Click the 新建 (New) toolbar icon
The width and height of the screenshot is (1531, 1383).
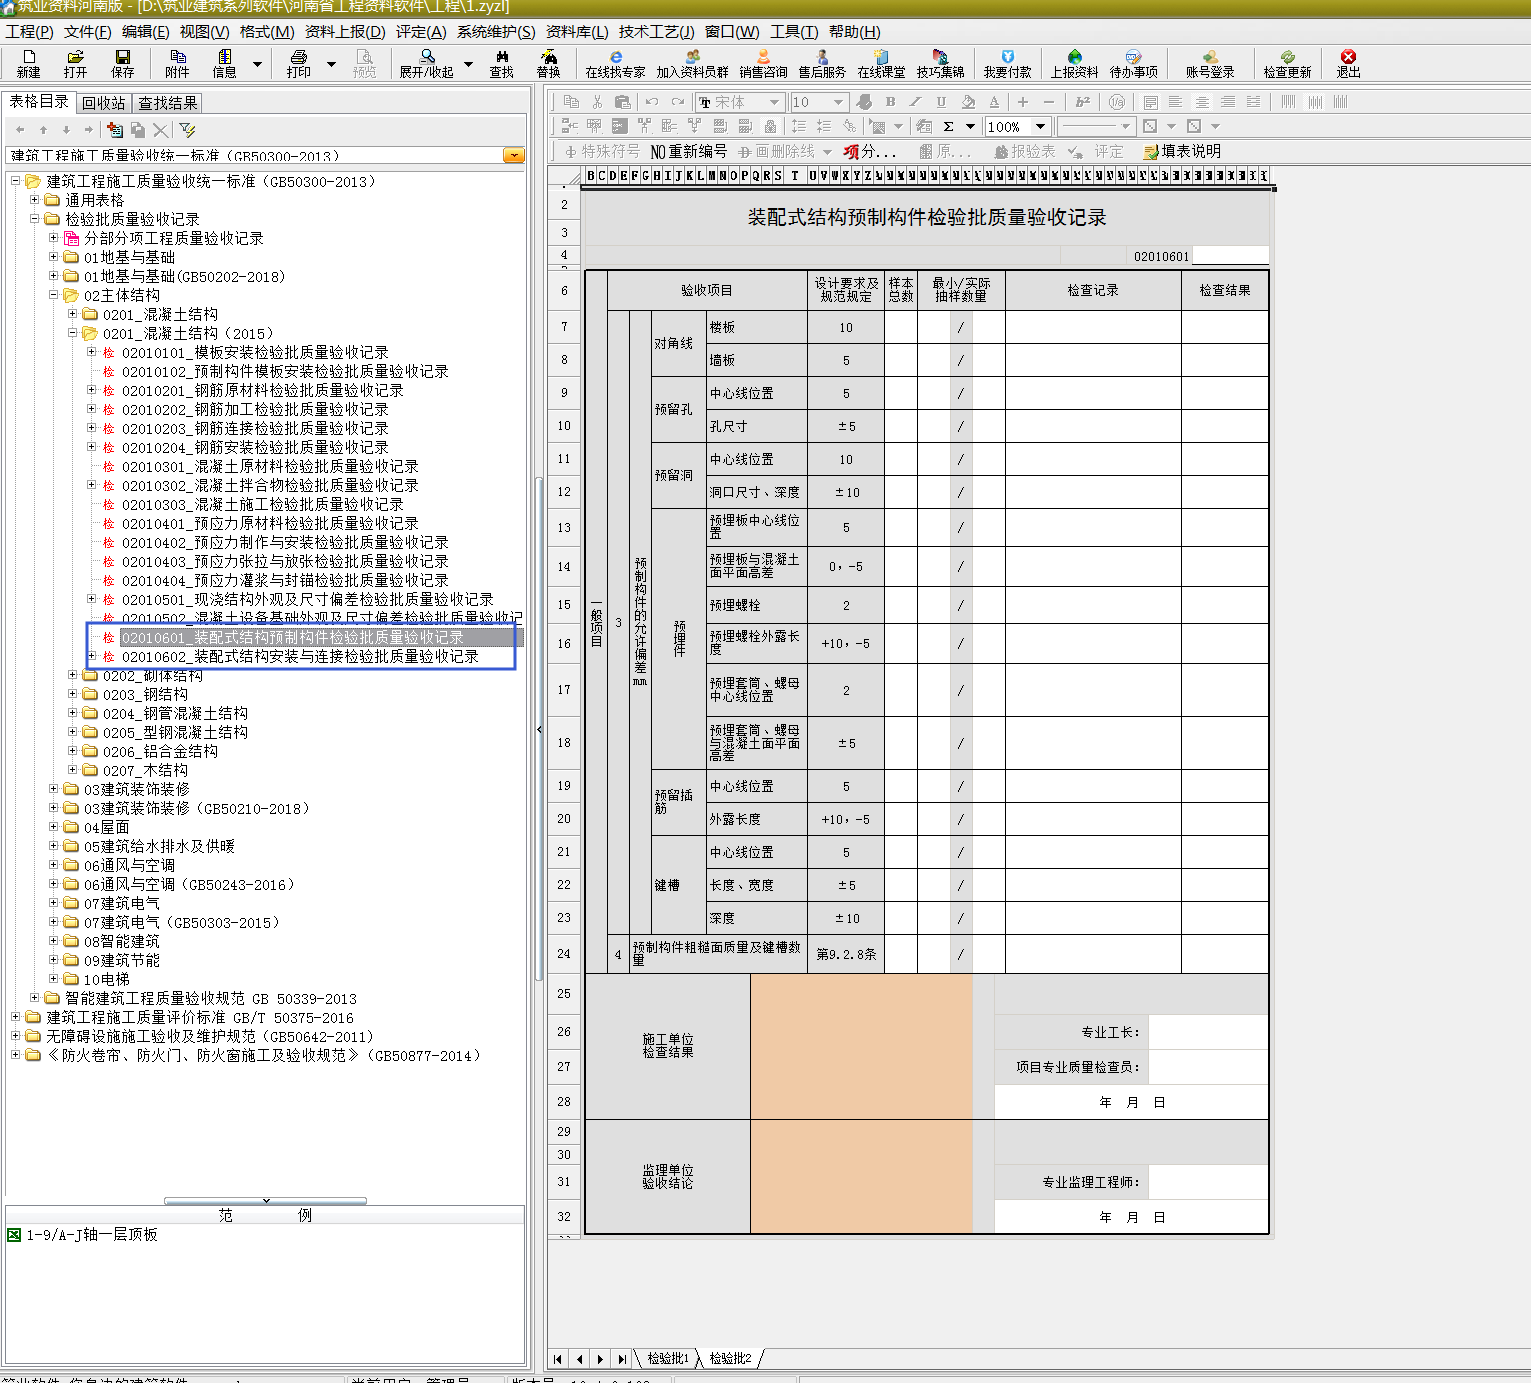pos(29,63)
